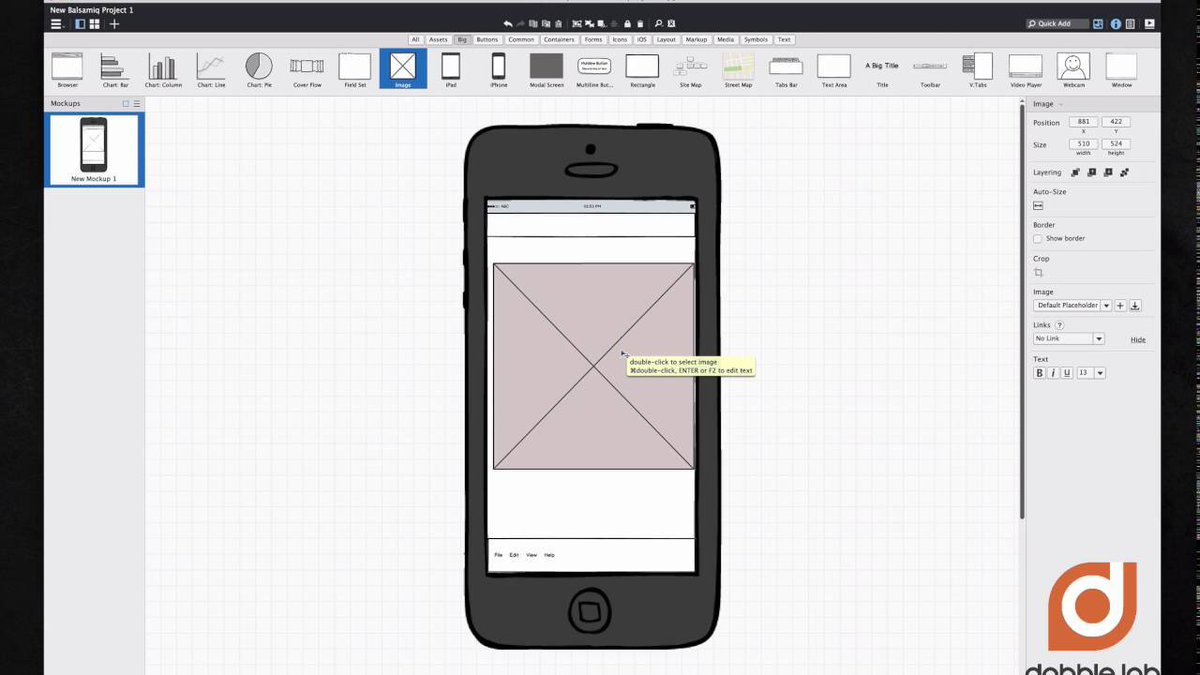Viewport: 1200px width, 675px height.
Task: Add the A Big Title component
Action: pyautogui.click(x=882, y=70)
